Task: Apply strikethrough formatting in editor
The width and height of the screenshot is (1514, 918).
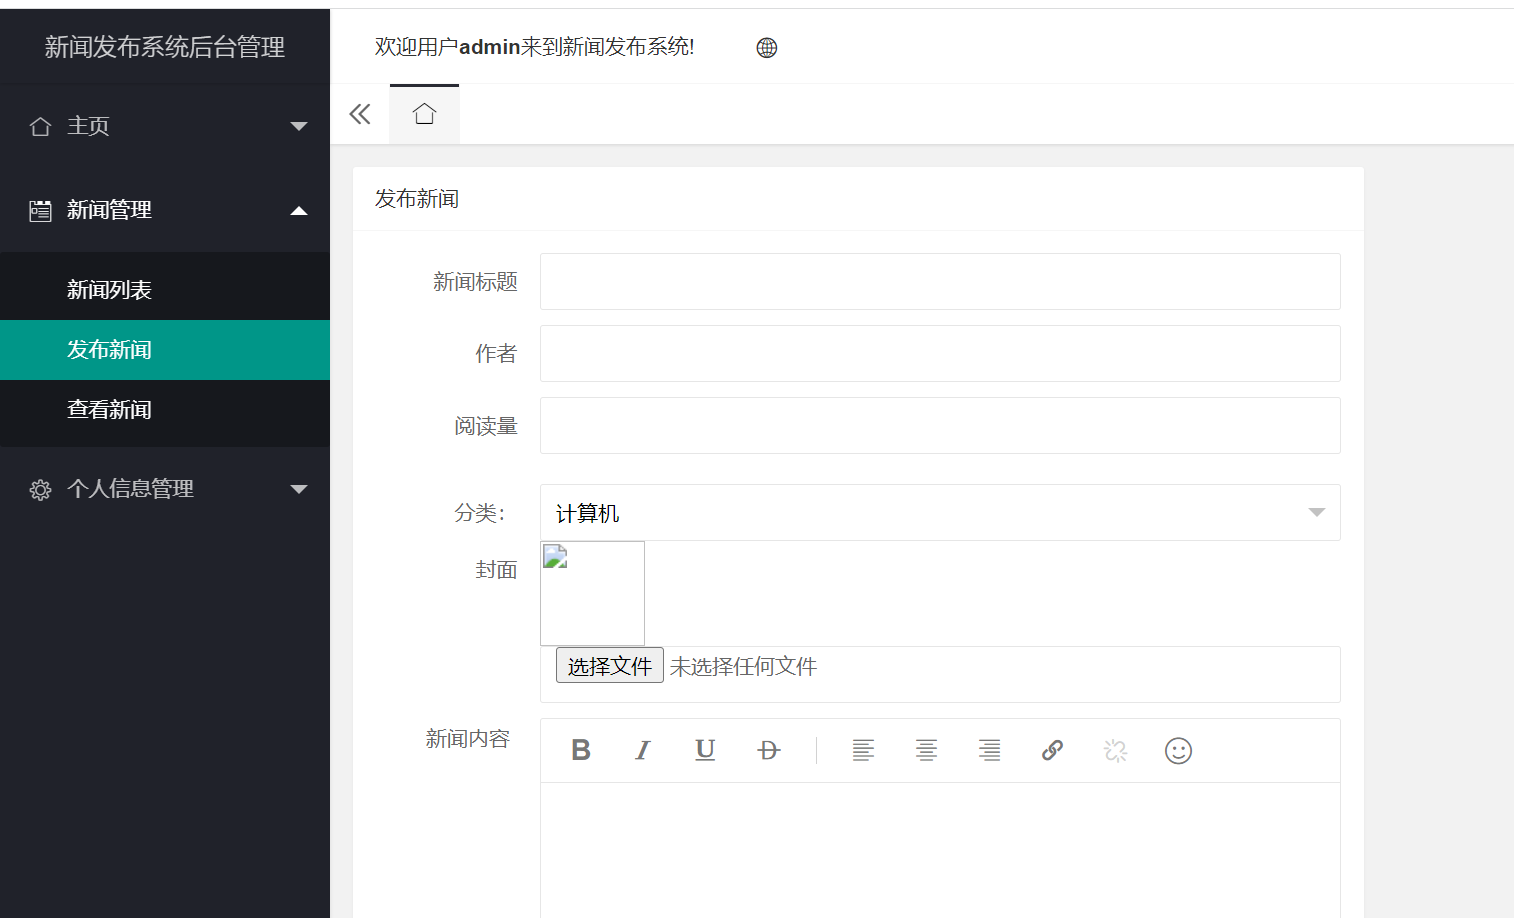Action: point(768,750)
